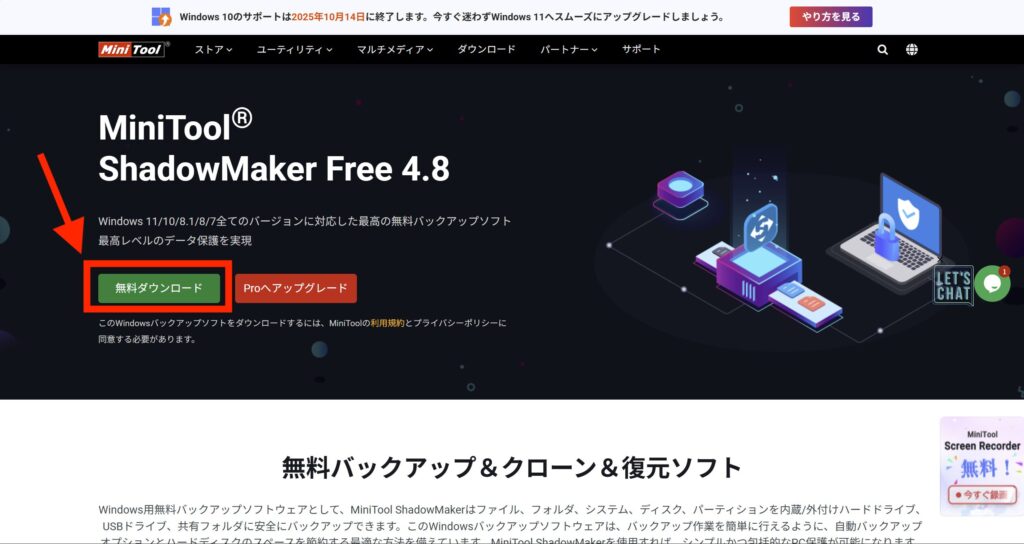The width and height of the screenshot is (1024, 544).
Task: Click the やり方を見る banner button
Action: pos(831,17)
